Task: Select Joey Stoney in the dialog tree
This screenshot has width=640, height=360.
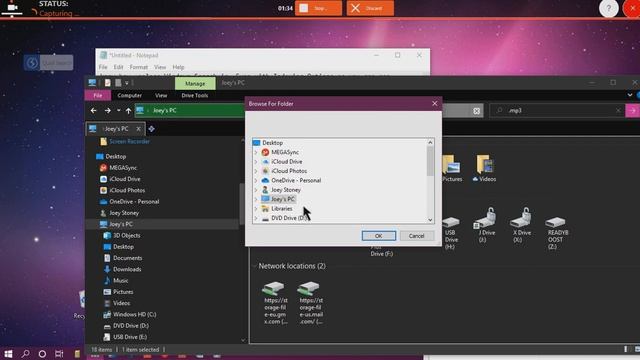Action: (x=286, y=190)
